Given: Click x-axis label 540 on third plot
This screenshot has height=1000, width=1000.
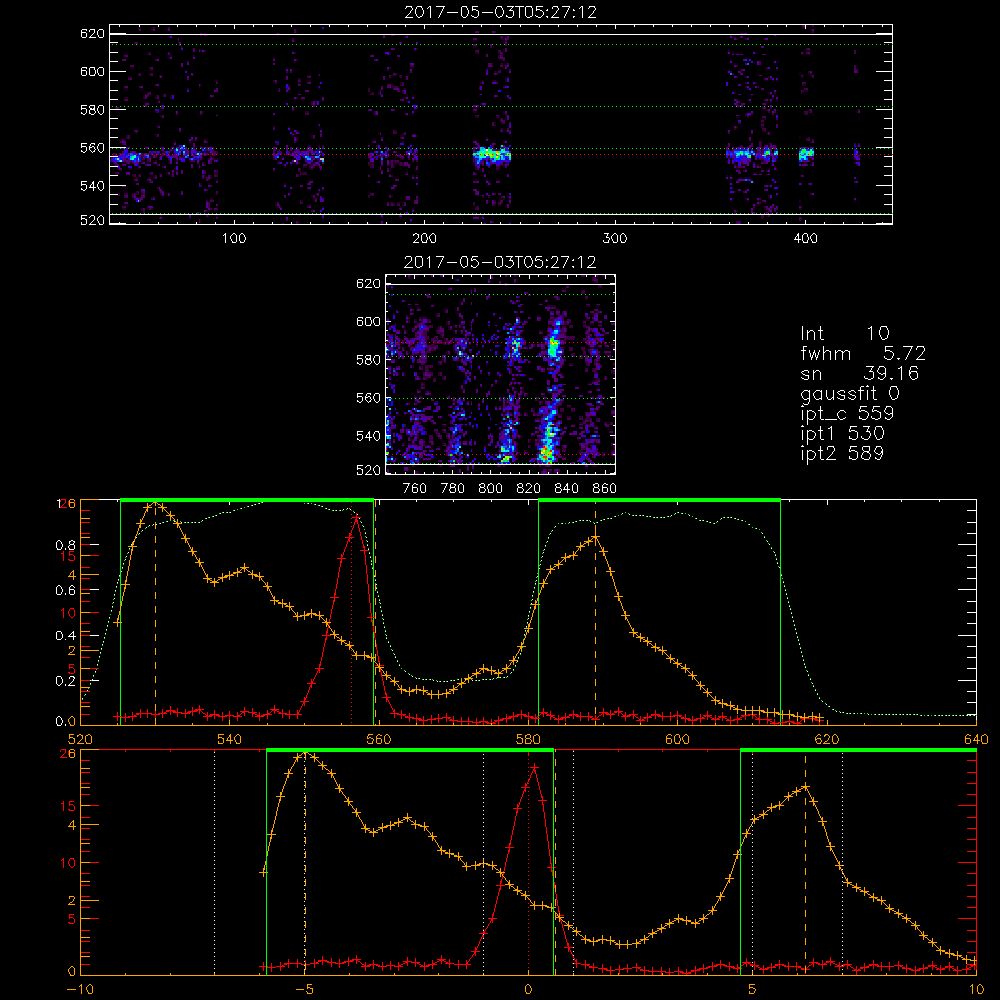Looking at the screenshot, I should click(230, 740).
